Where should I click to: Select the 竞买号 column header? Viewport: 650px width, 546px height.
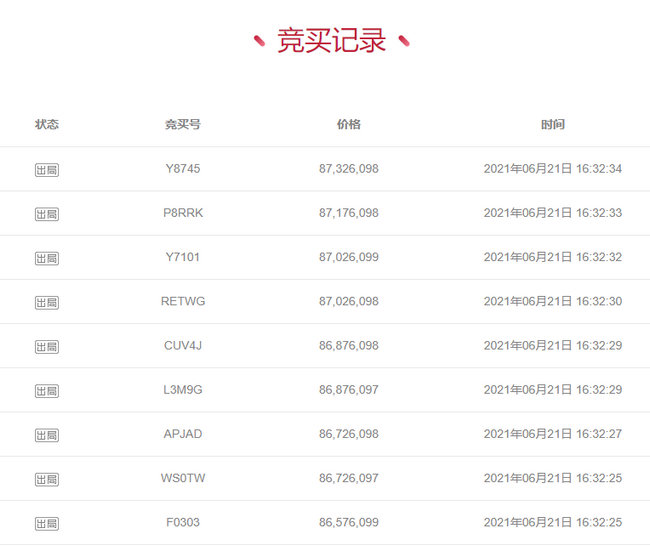[x=183, y=124]
